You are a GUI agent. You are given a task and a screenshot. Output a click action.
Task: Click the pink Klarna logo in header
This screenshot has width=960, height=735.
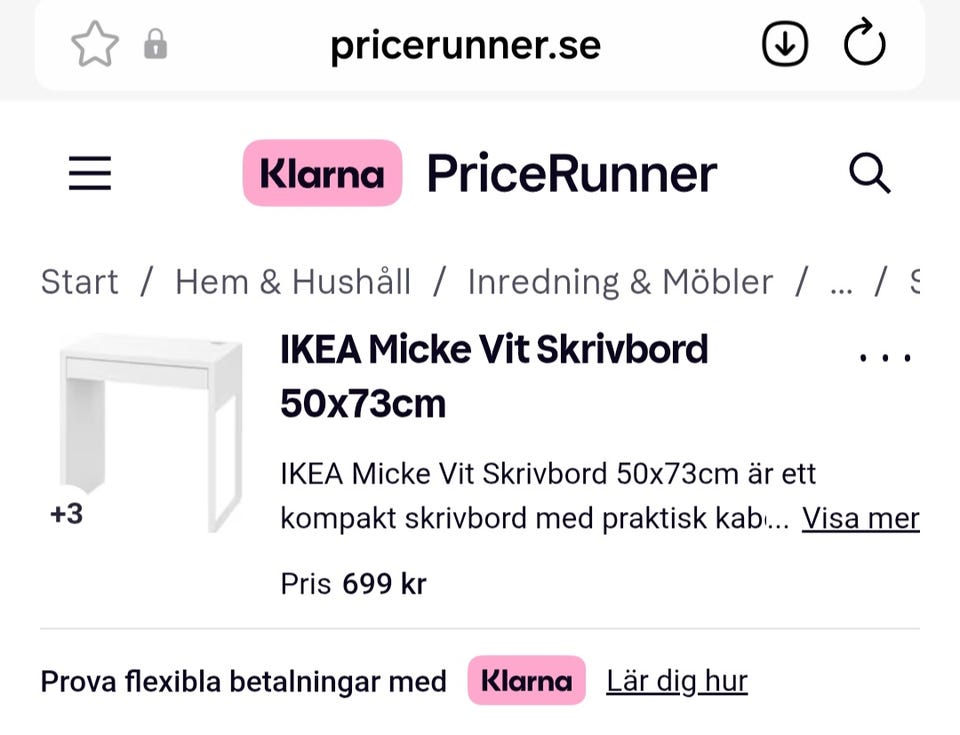(x=322, y=173)
